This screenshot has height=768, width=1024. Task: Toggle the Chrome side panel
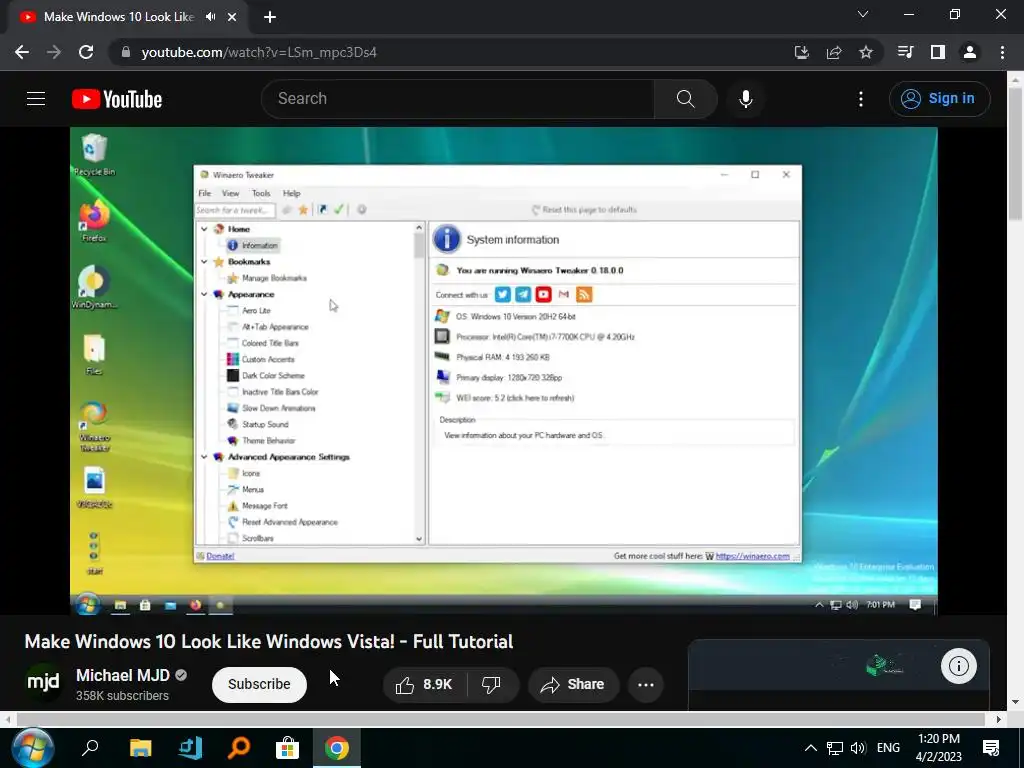937,52
